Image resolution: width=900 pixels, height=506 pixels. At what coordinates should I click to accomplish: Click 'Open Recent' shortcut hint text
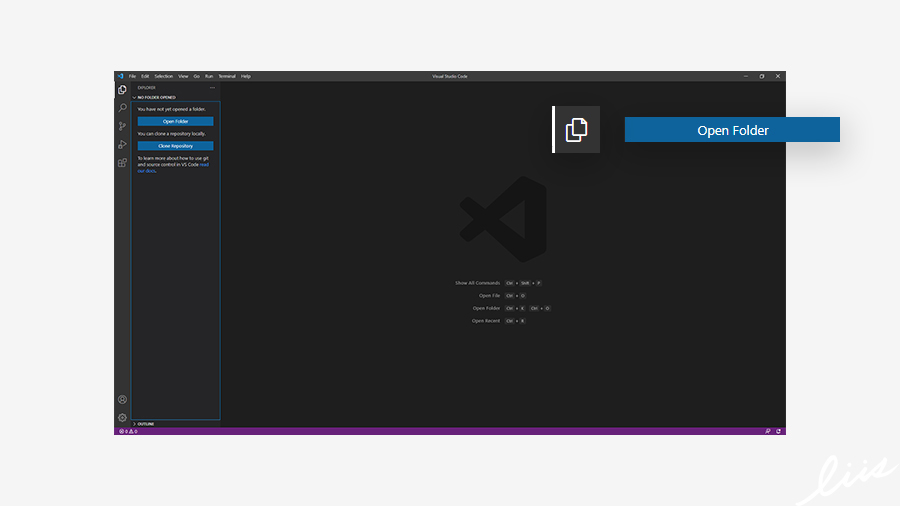pos(486,321)
